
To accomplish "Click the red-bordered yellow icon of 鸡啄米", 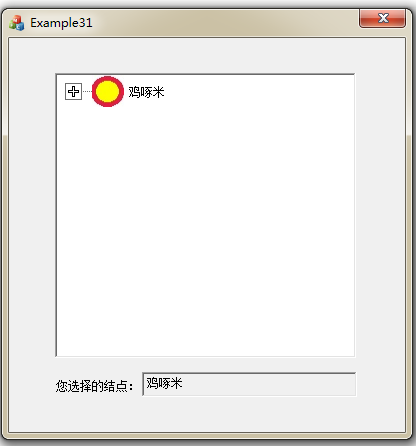I will coord(108,91).
